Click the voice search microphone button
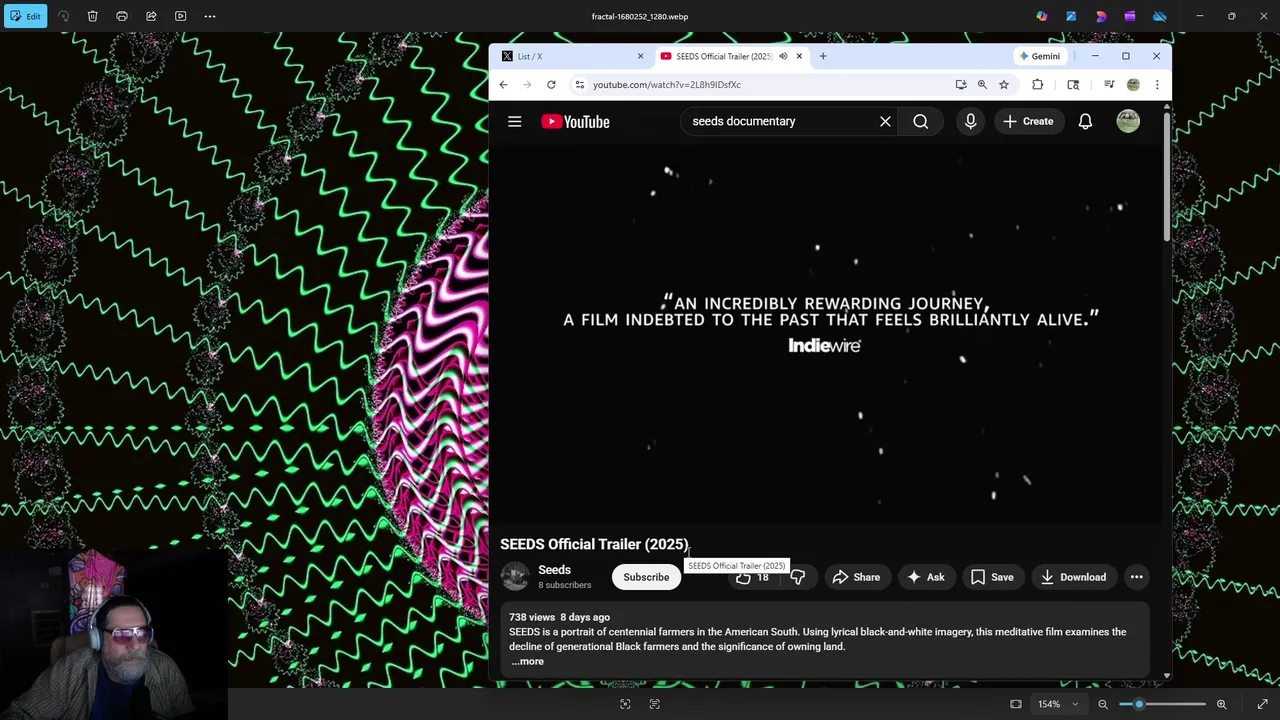 970,122
